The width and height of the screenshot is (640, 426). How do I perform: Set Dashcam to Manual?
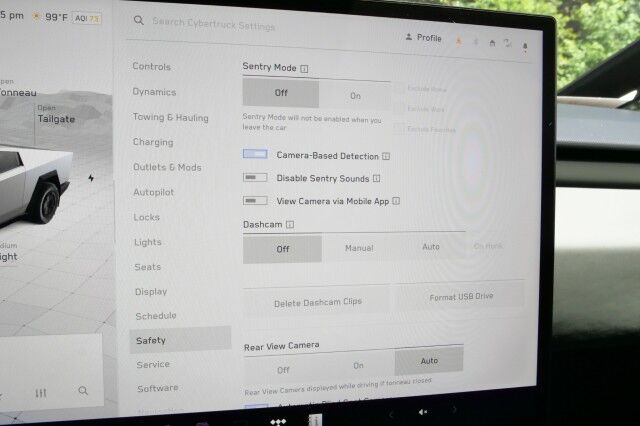[x=359, y=248]
